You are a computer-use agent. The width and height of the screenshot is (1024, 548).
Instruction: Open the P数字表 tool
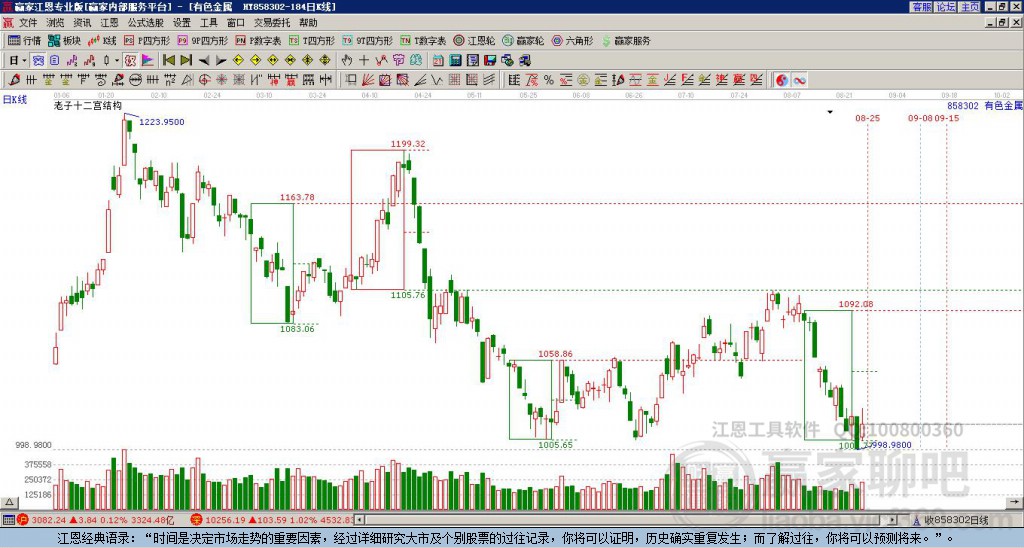click(258, 40)
